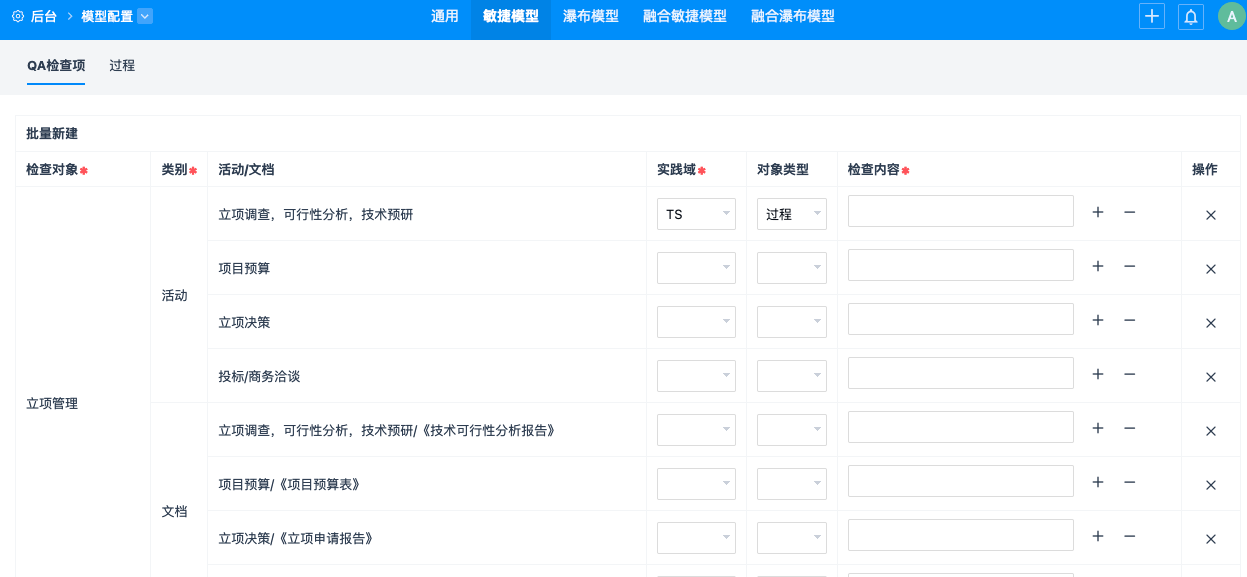Open 实践域 dropdown in 项目预算表 row
Image resolution: width=1247 pixels, height=577 pixels.
coord(696,484)
